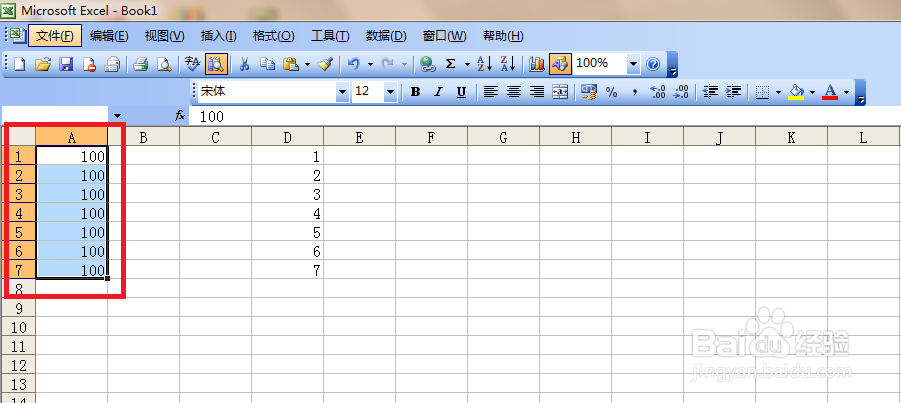
Task: Apply the yellow fill color
Action: coord(796,92)
